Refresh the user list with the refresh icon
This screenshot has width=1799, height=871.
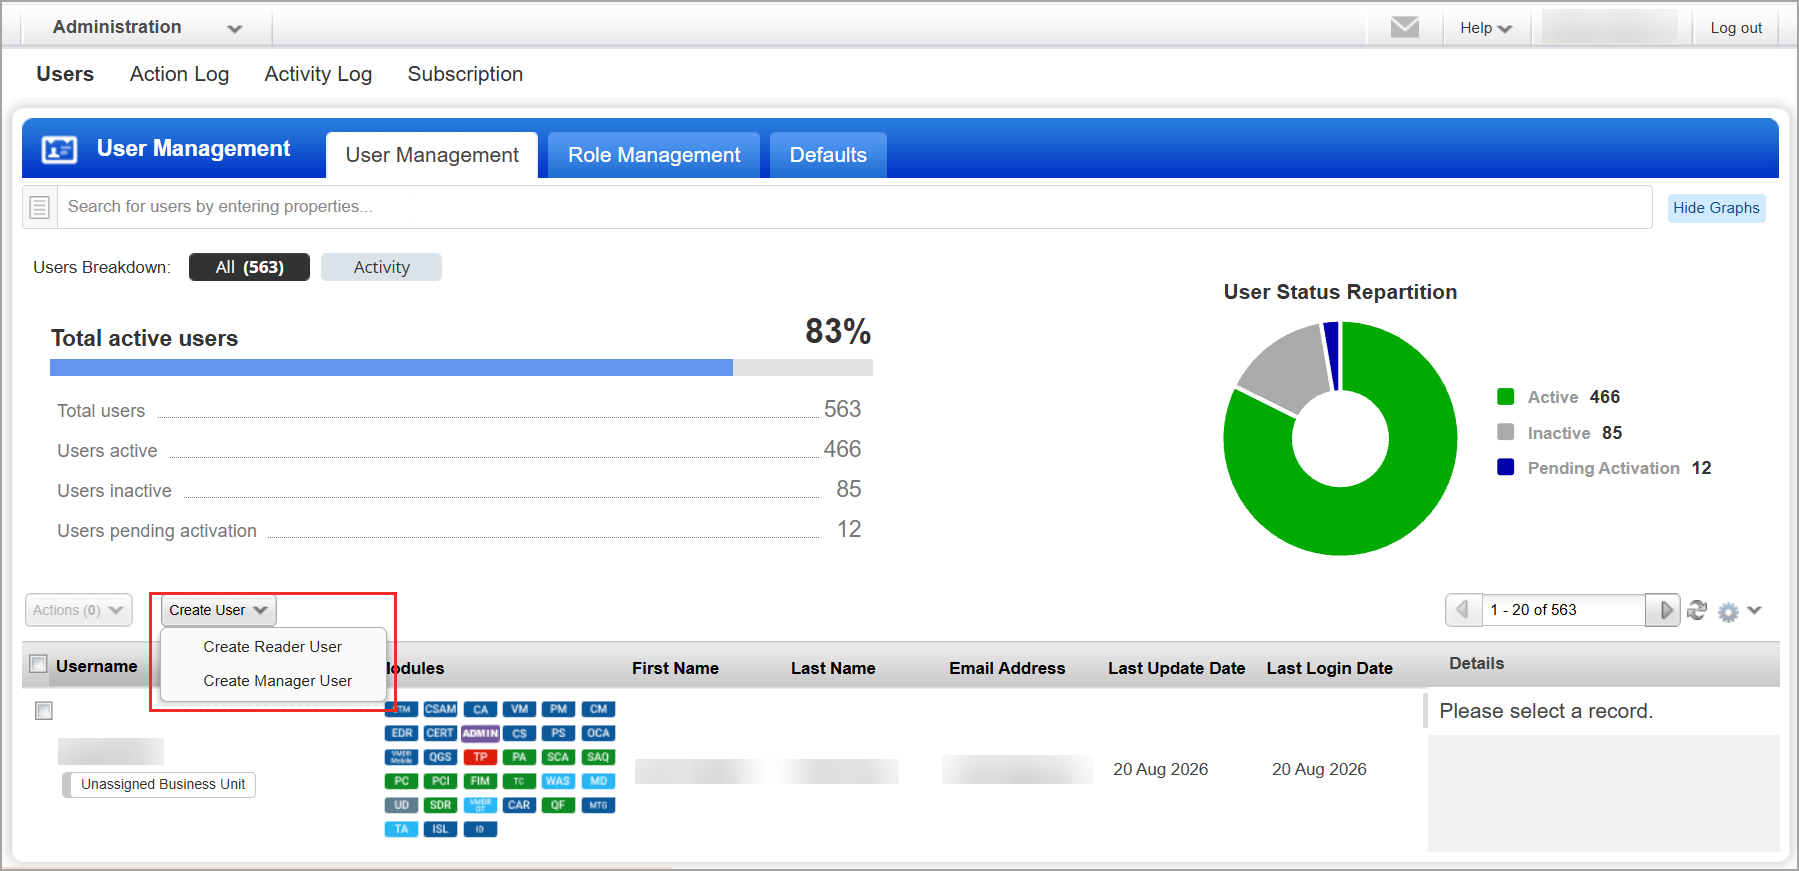point(1697,610)
